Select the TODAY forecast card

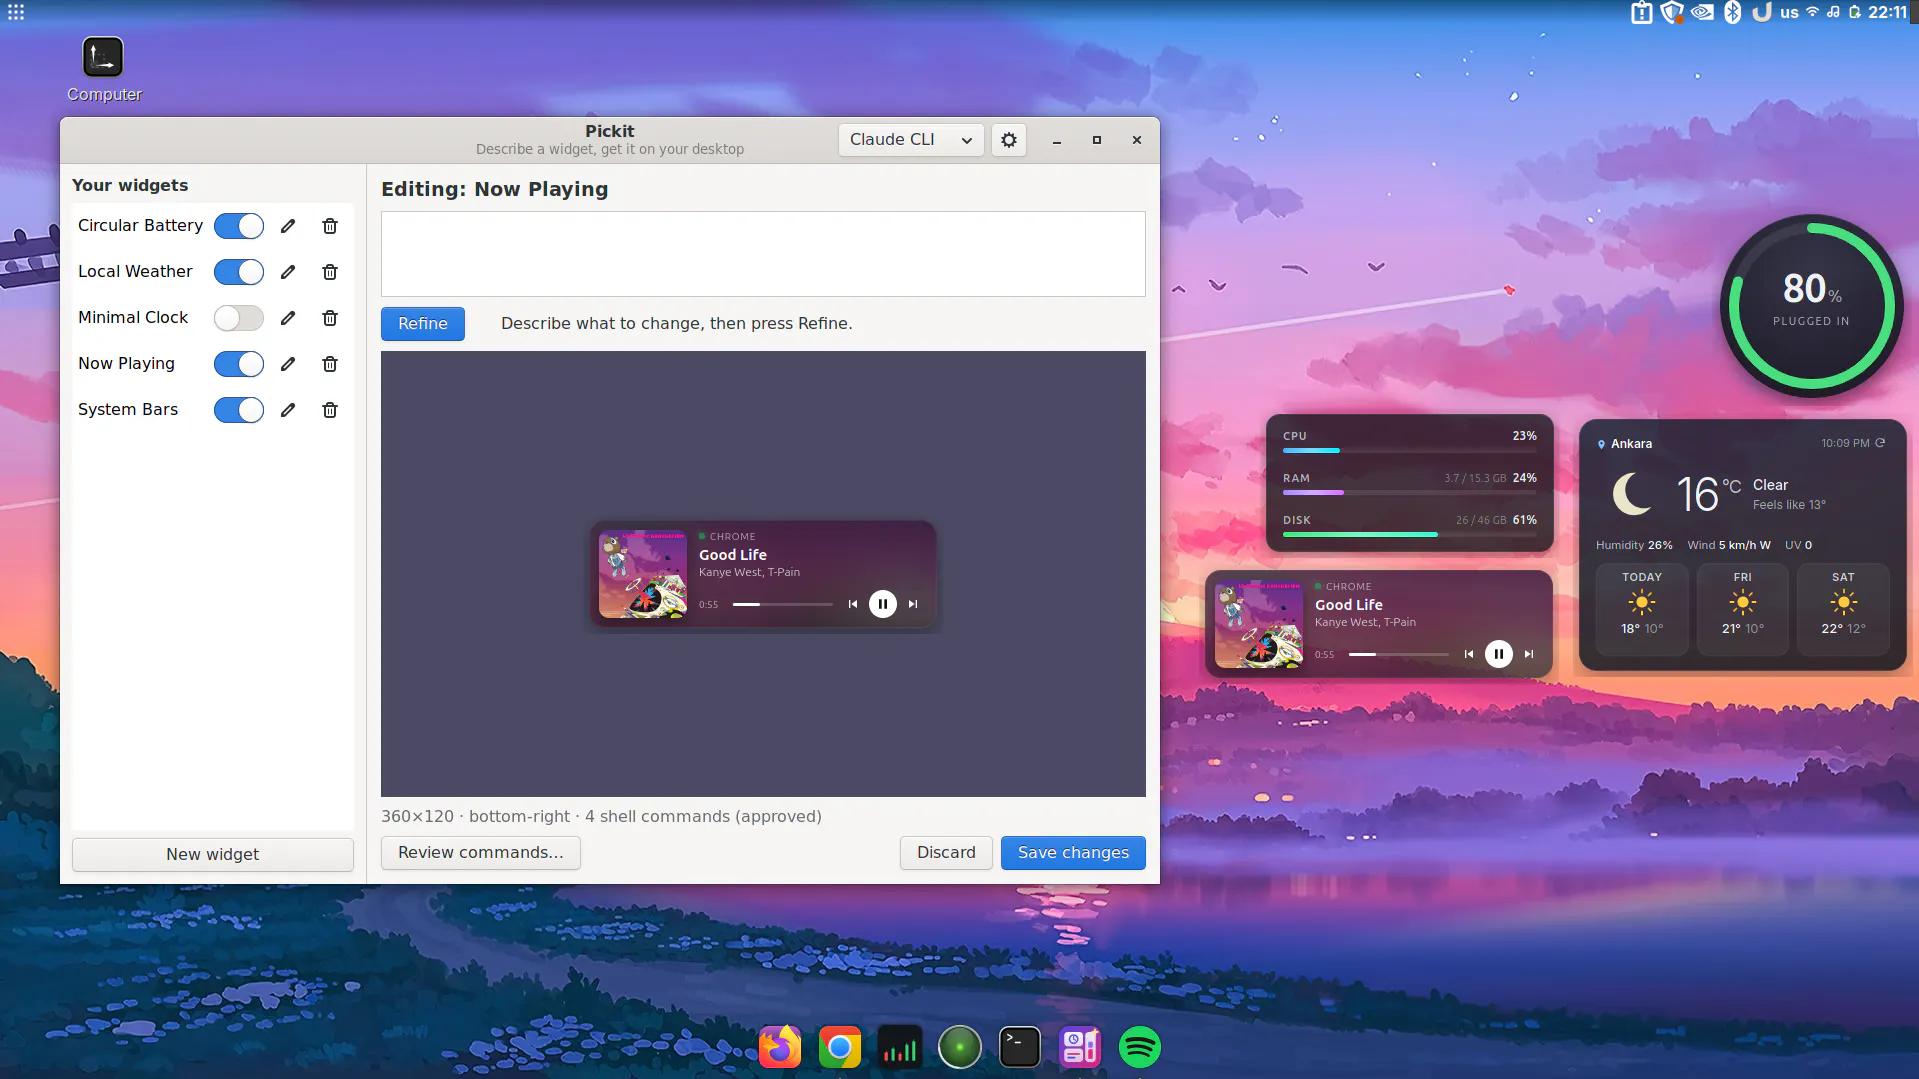[1642, 609]
